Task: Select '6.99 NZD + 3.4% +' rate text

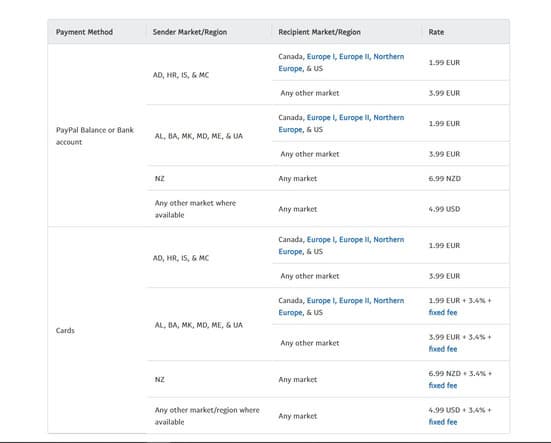Action: click(460, 373)
